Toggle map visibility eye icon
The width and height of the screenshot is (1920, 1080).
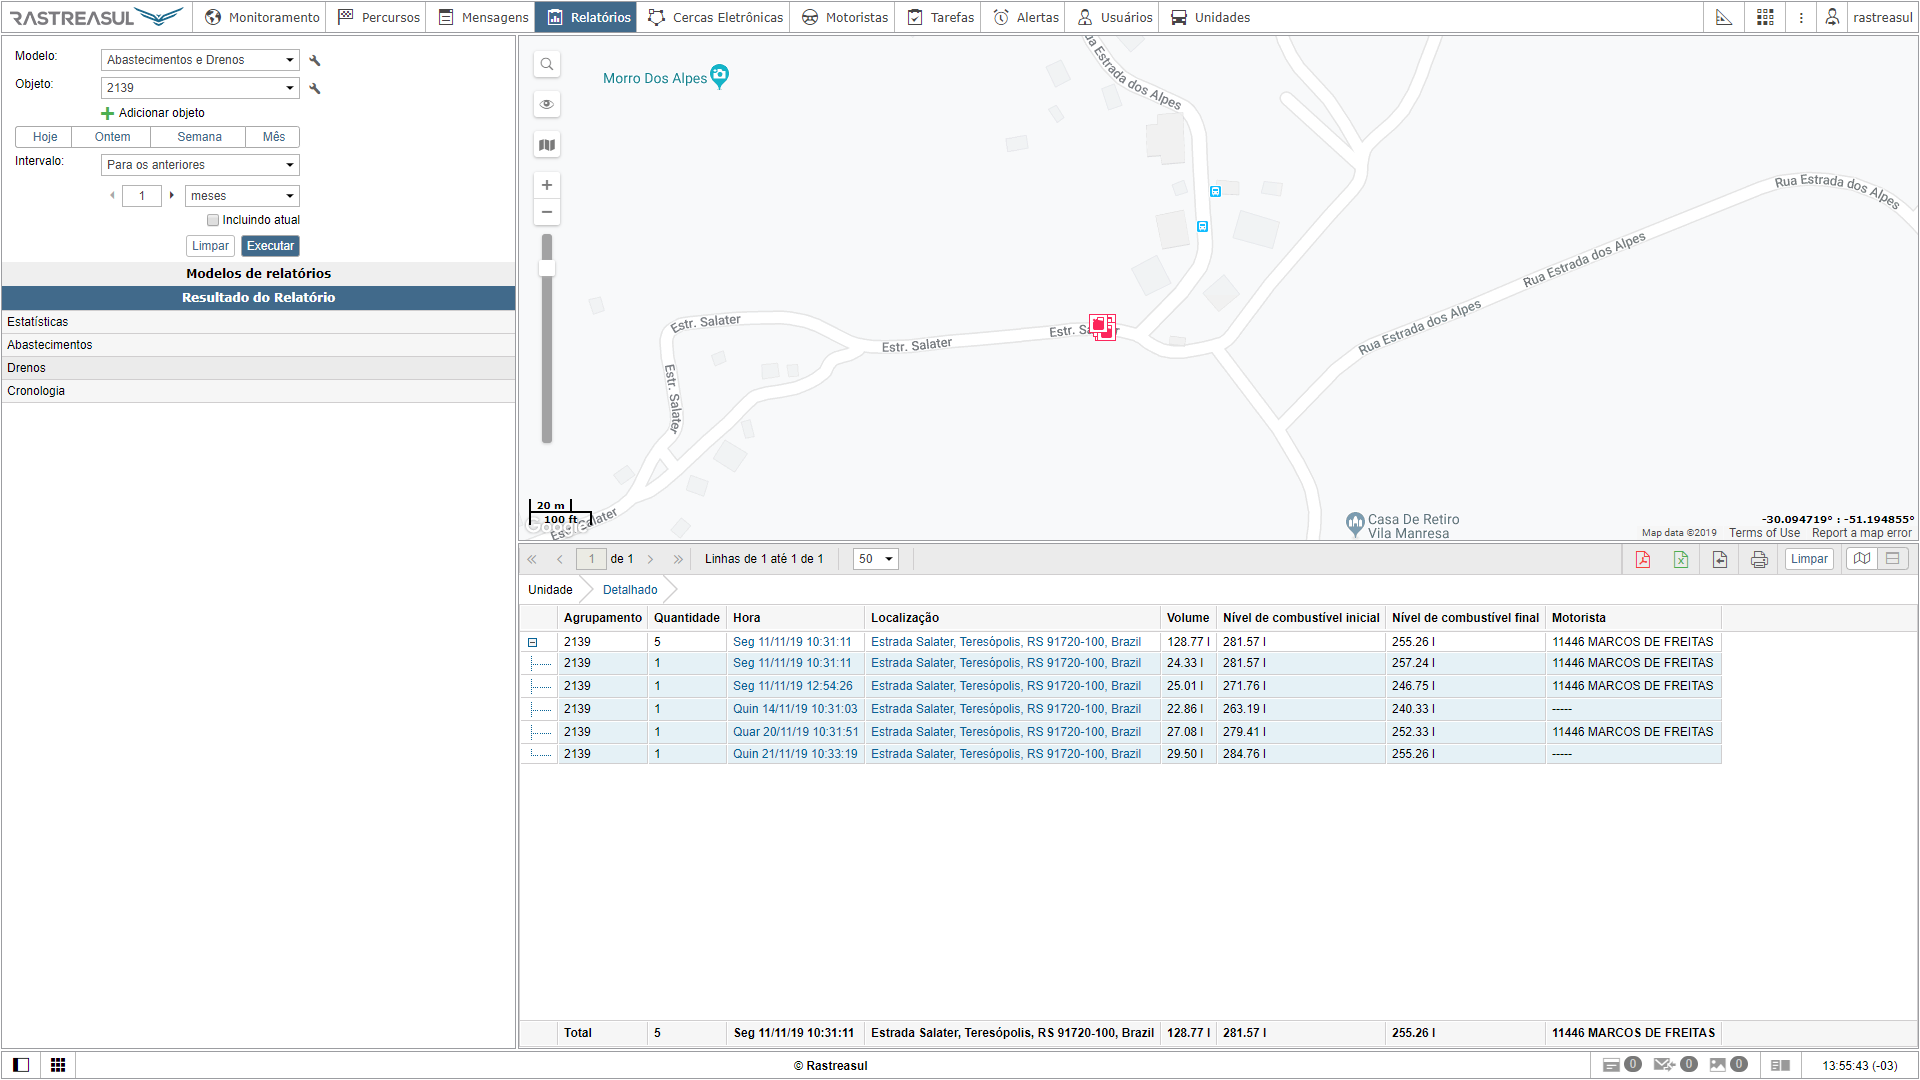[546, 104]
